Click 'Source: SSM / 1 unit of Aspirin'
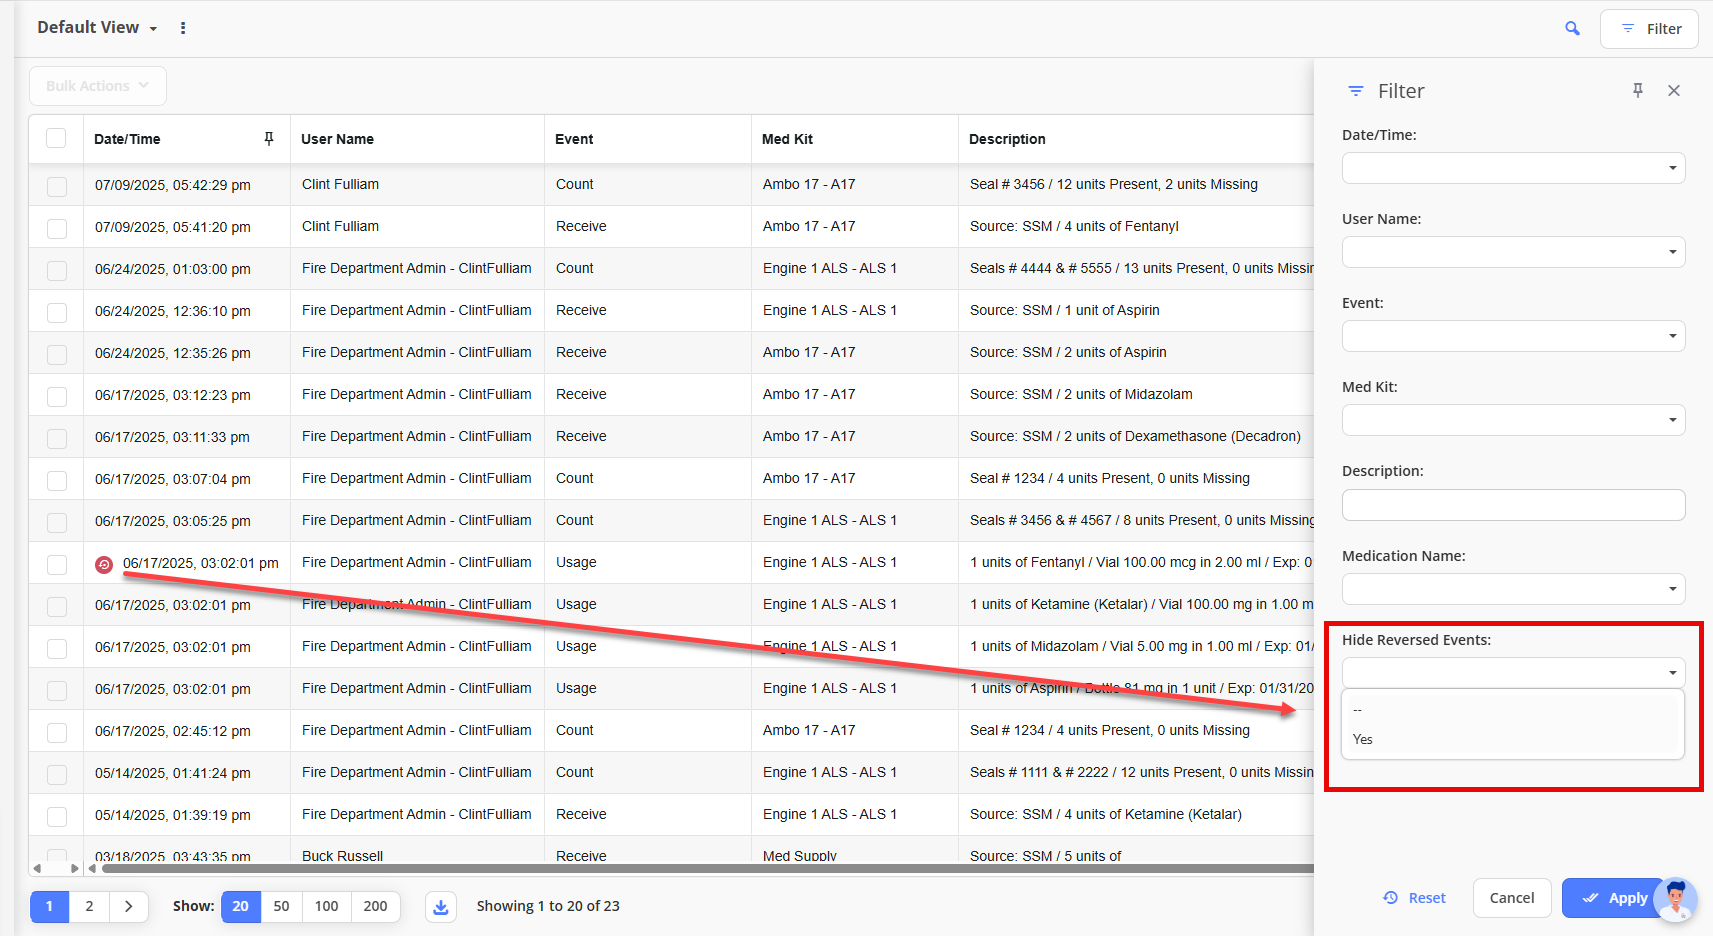This screenshot has width=1713, height=936. pos(1065,310)
